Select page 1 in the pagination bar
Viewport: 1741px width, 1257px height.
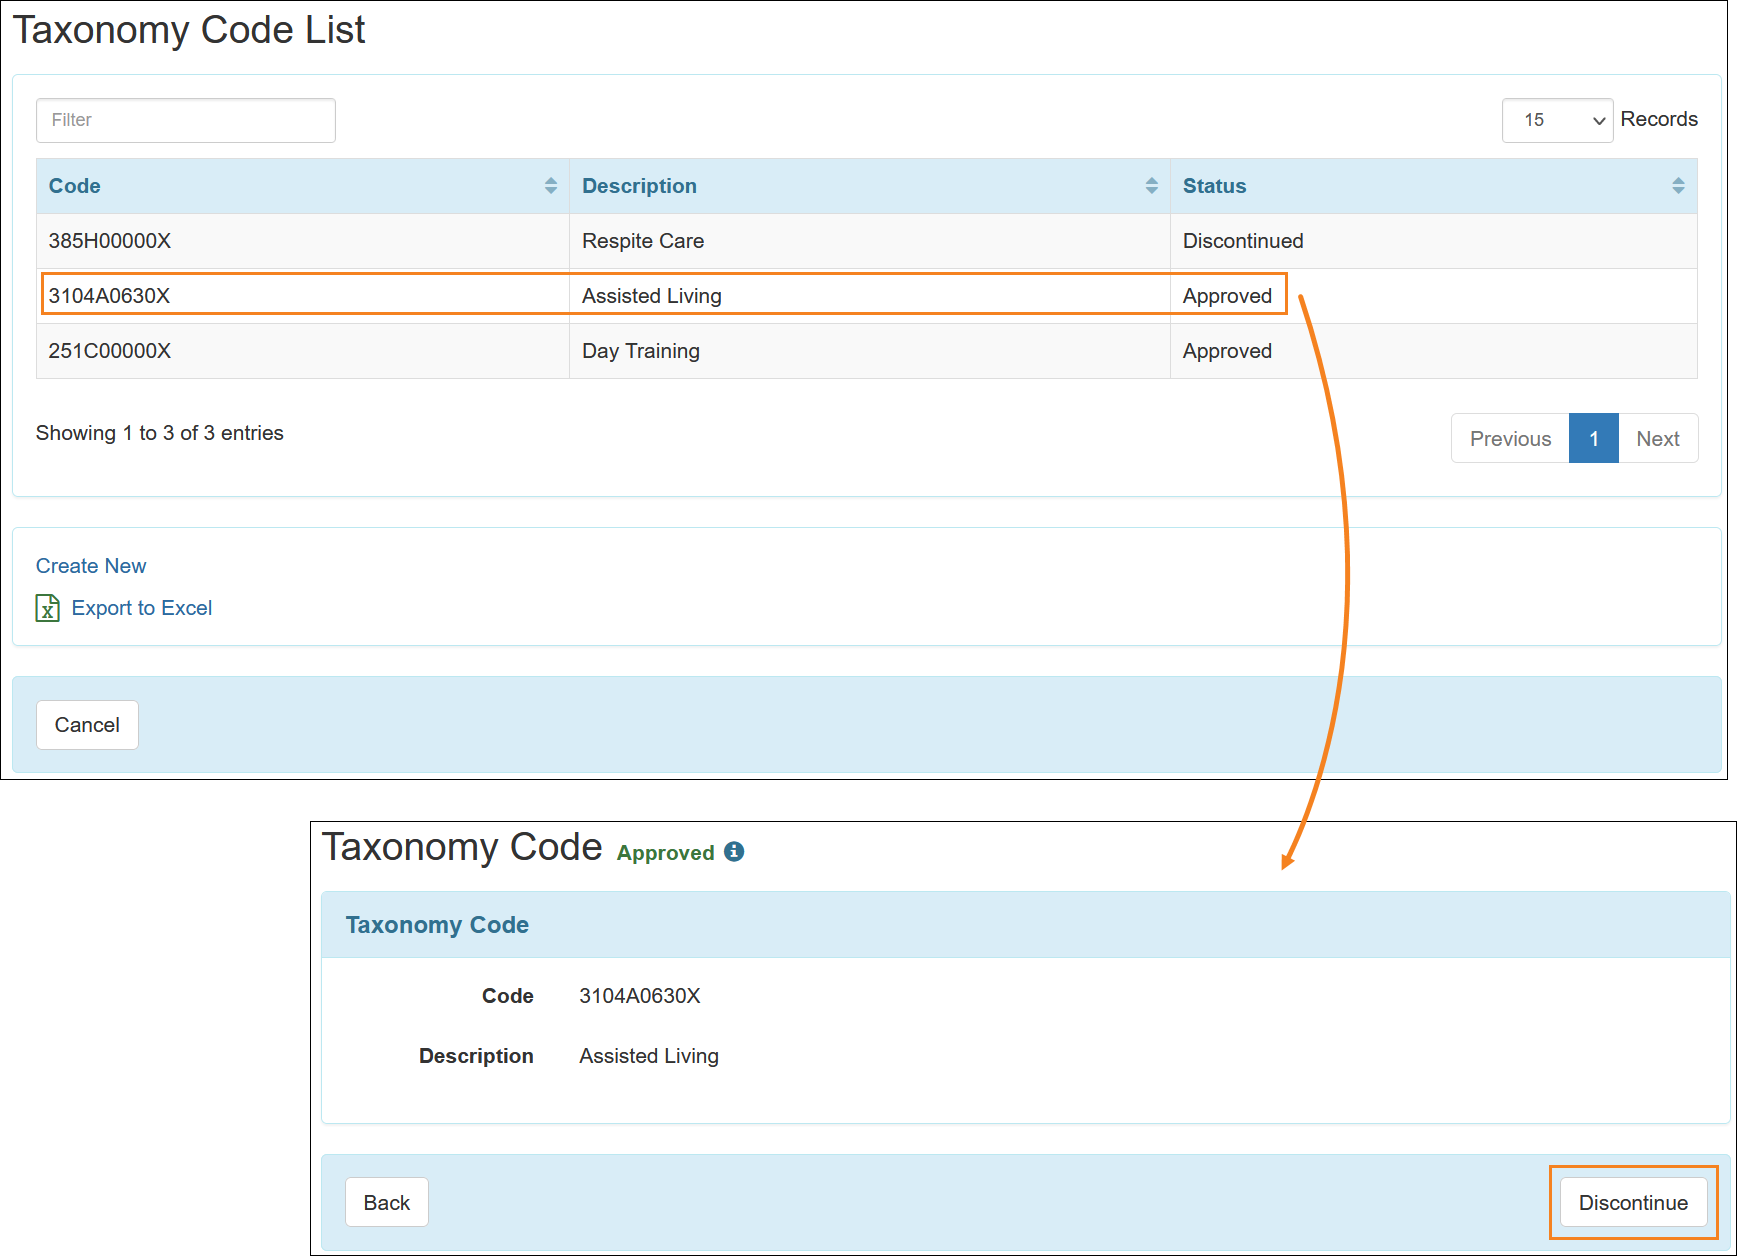[x=1594, y=438]
